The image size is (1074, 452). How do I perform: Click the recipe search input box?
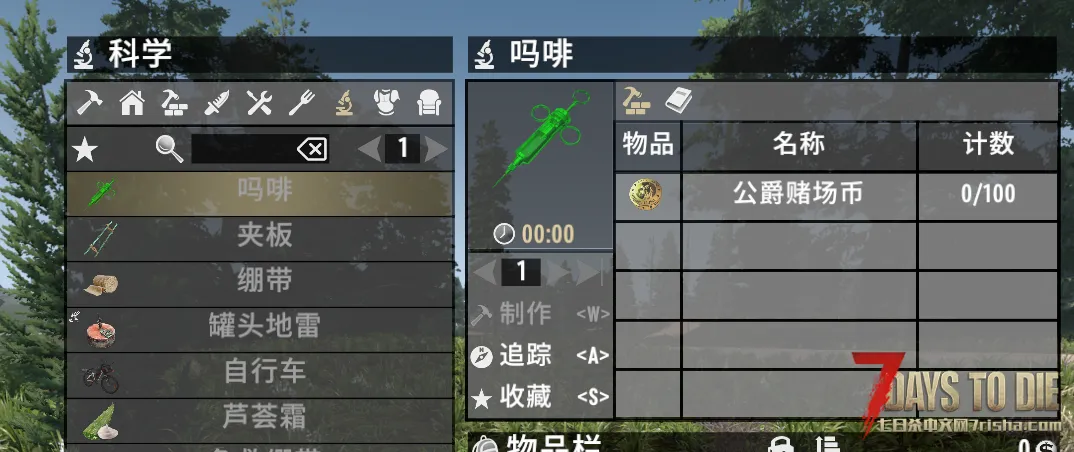(243, 149)
